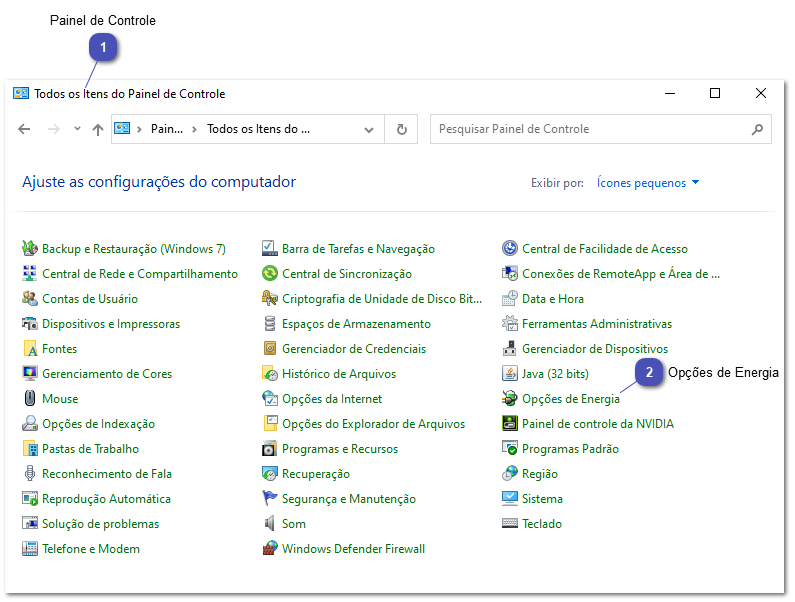Open the Sistema link
Screen dimensions: 795x602
click(x=542, y=499)
